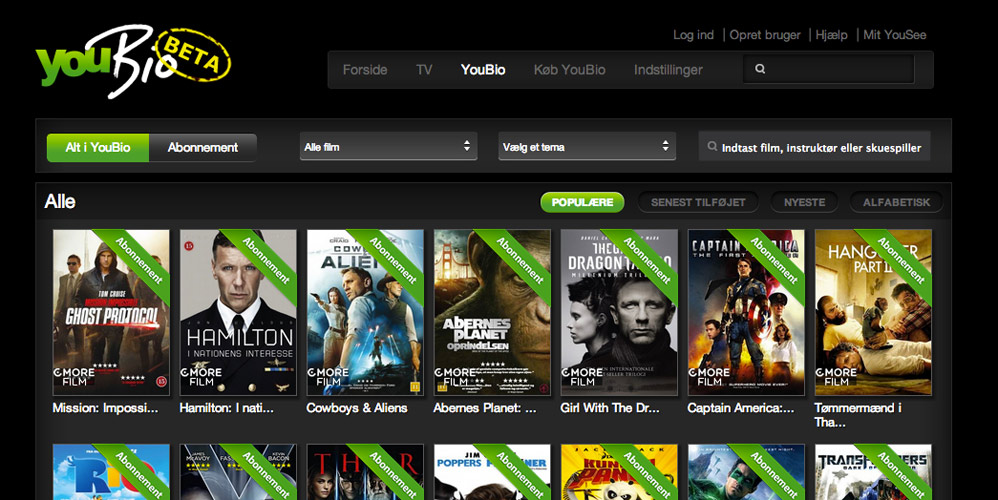Open the Thor movie poster
Image resolution: width=998 pixels, height=500 pixels.
pos(365,472)
